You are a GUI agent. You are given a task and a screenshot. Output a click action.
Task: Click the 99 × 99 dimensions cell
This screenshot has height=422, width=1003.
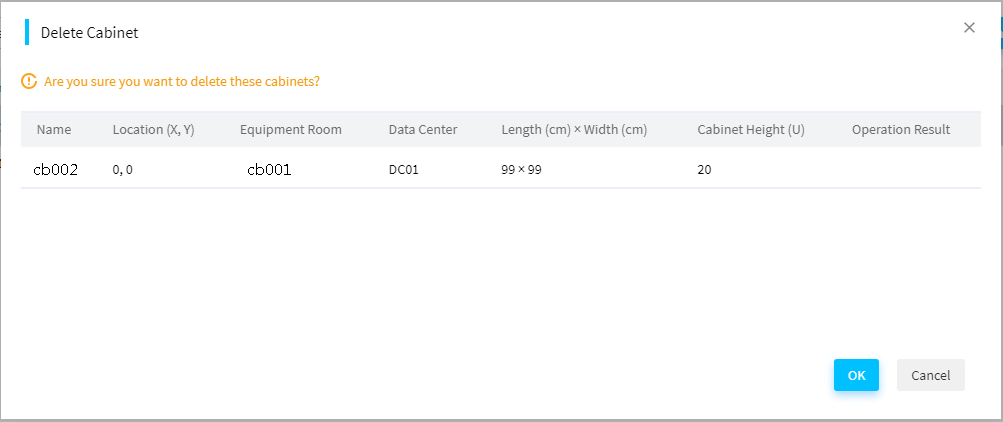[521, 170]
